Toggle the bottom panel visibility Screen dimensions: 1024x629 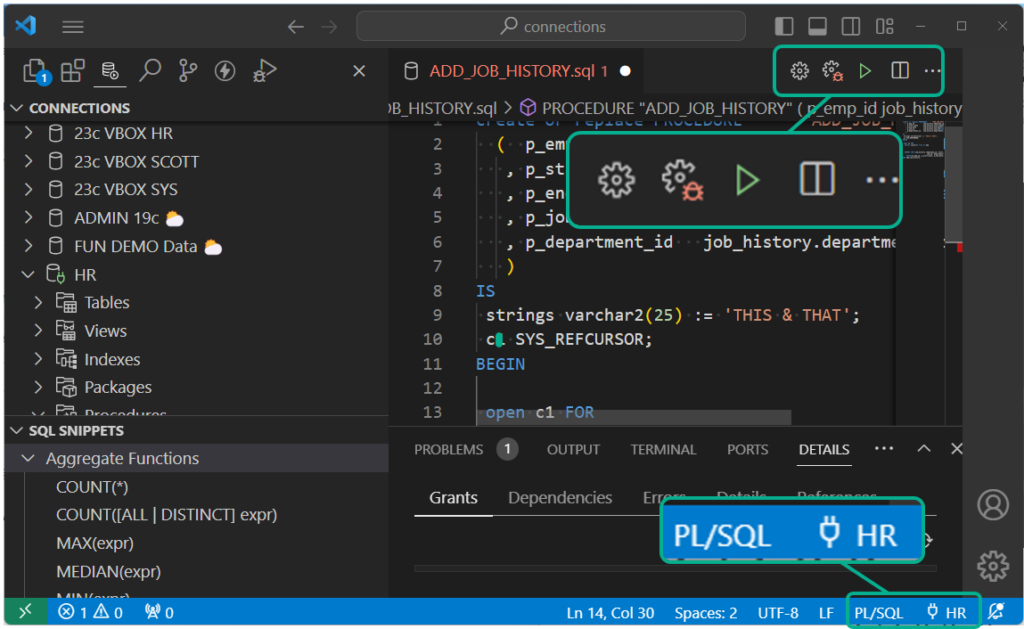click(817, 26)
